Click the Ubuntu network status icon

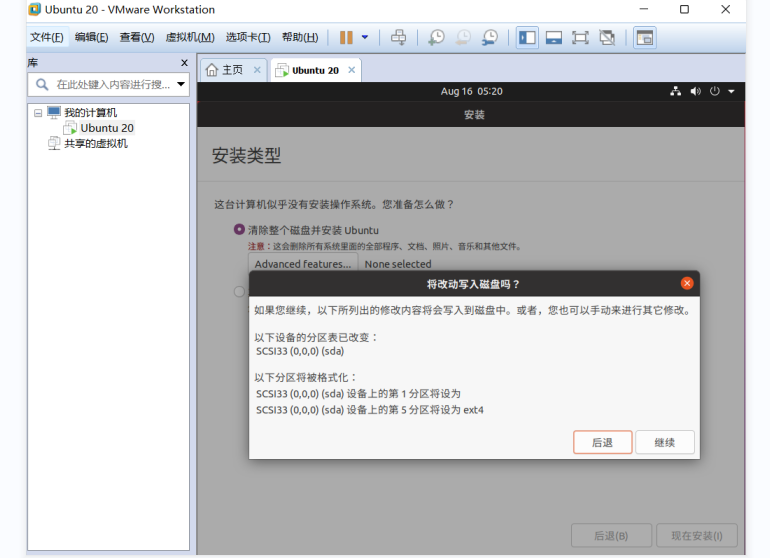(x=676, y=91)
